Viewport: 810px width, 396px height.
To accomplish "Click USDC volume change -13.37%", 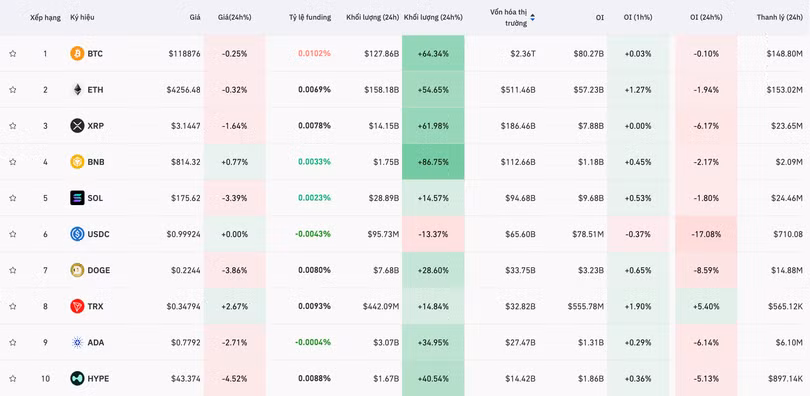I will pyautogui.click(x=433, y=234).
